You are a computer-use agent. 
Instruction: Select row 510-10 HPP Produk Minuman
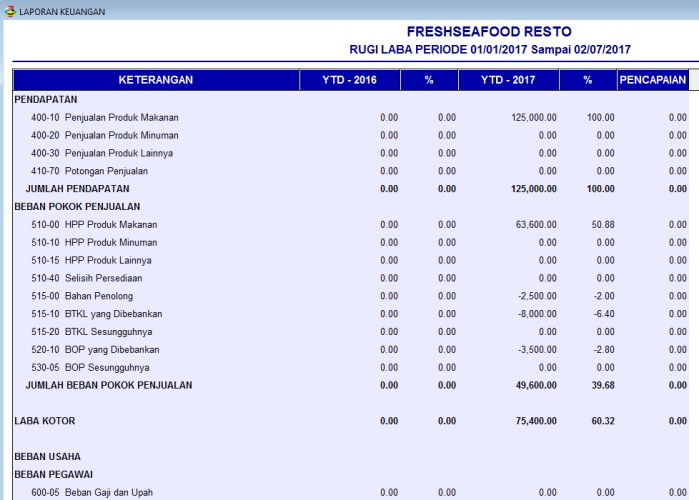351,242
